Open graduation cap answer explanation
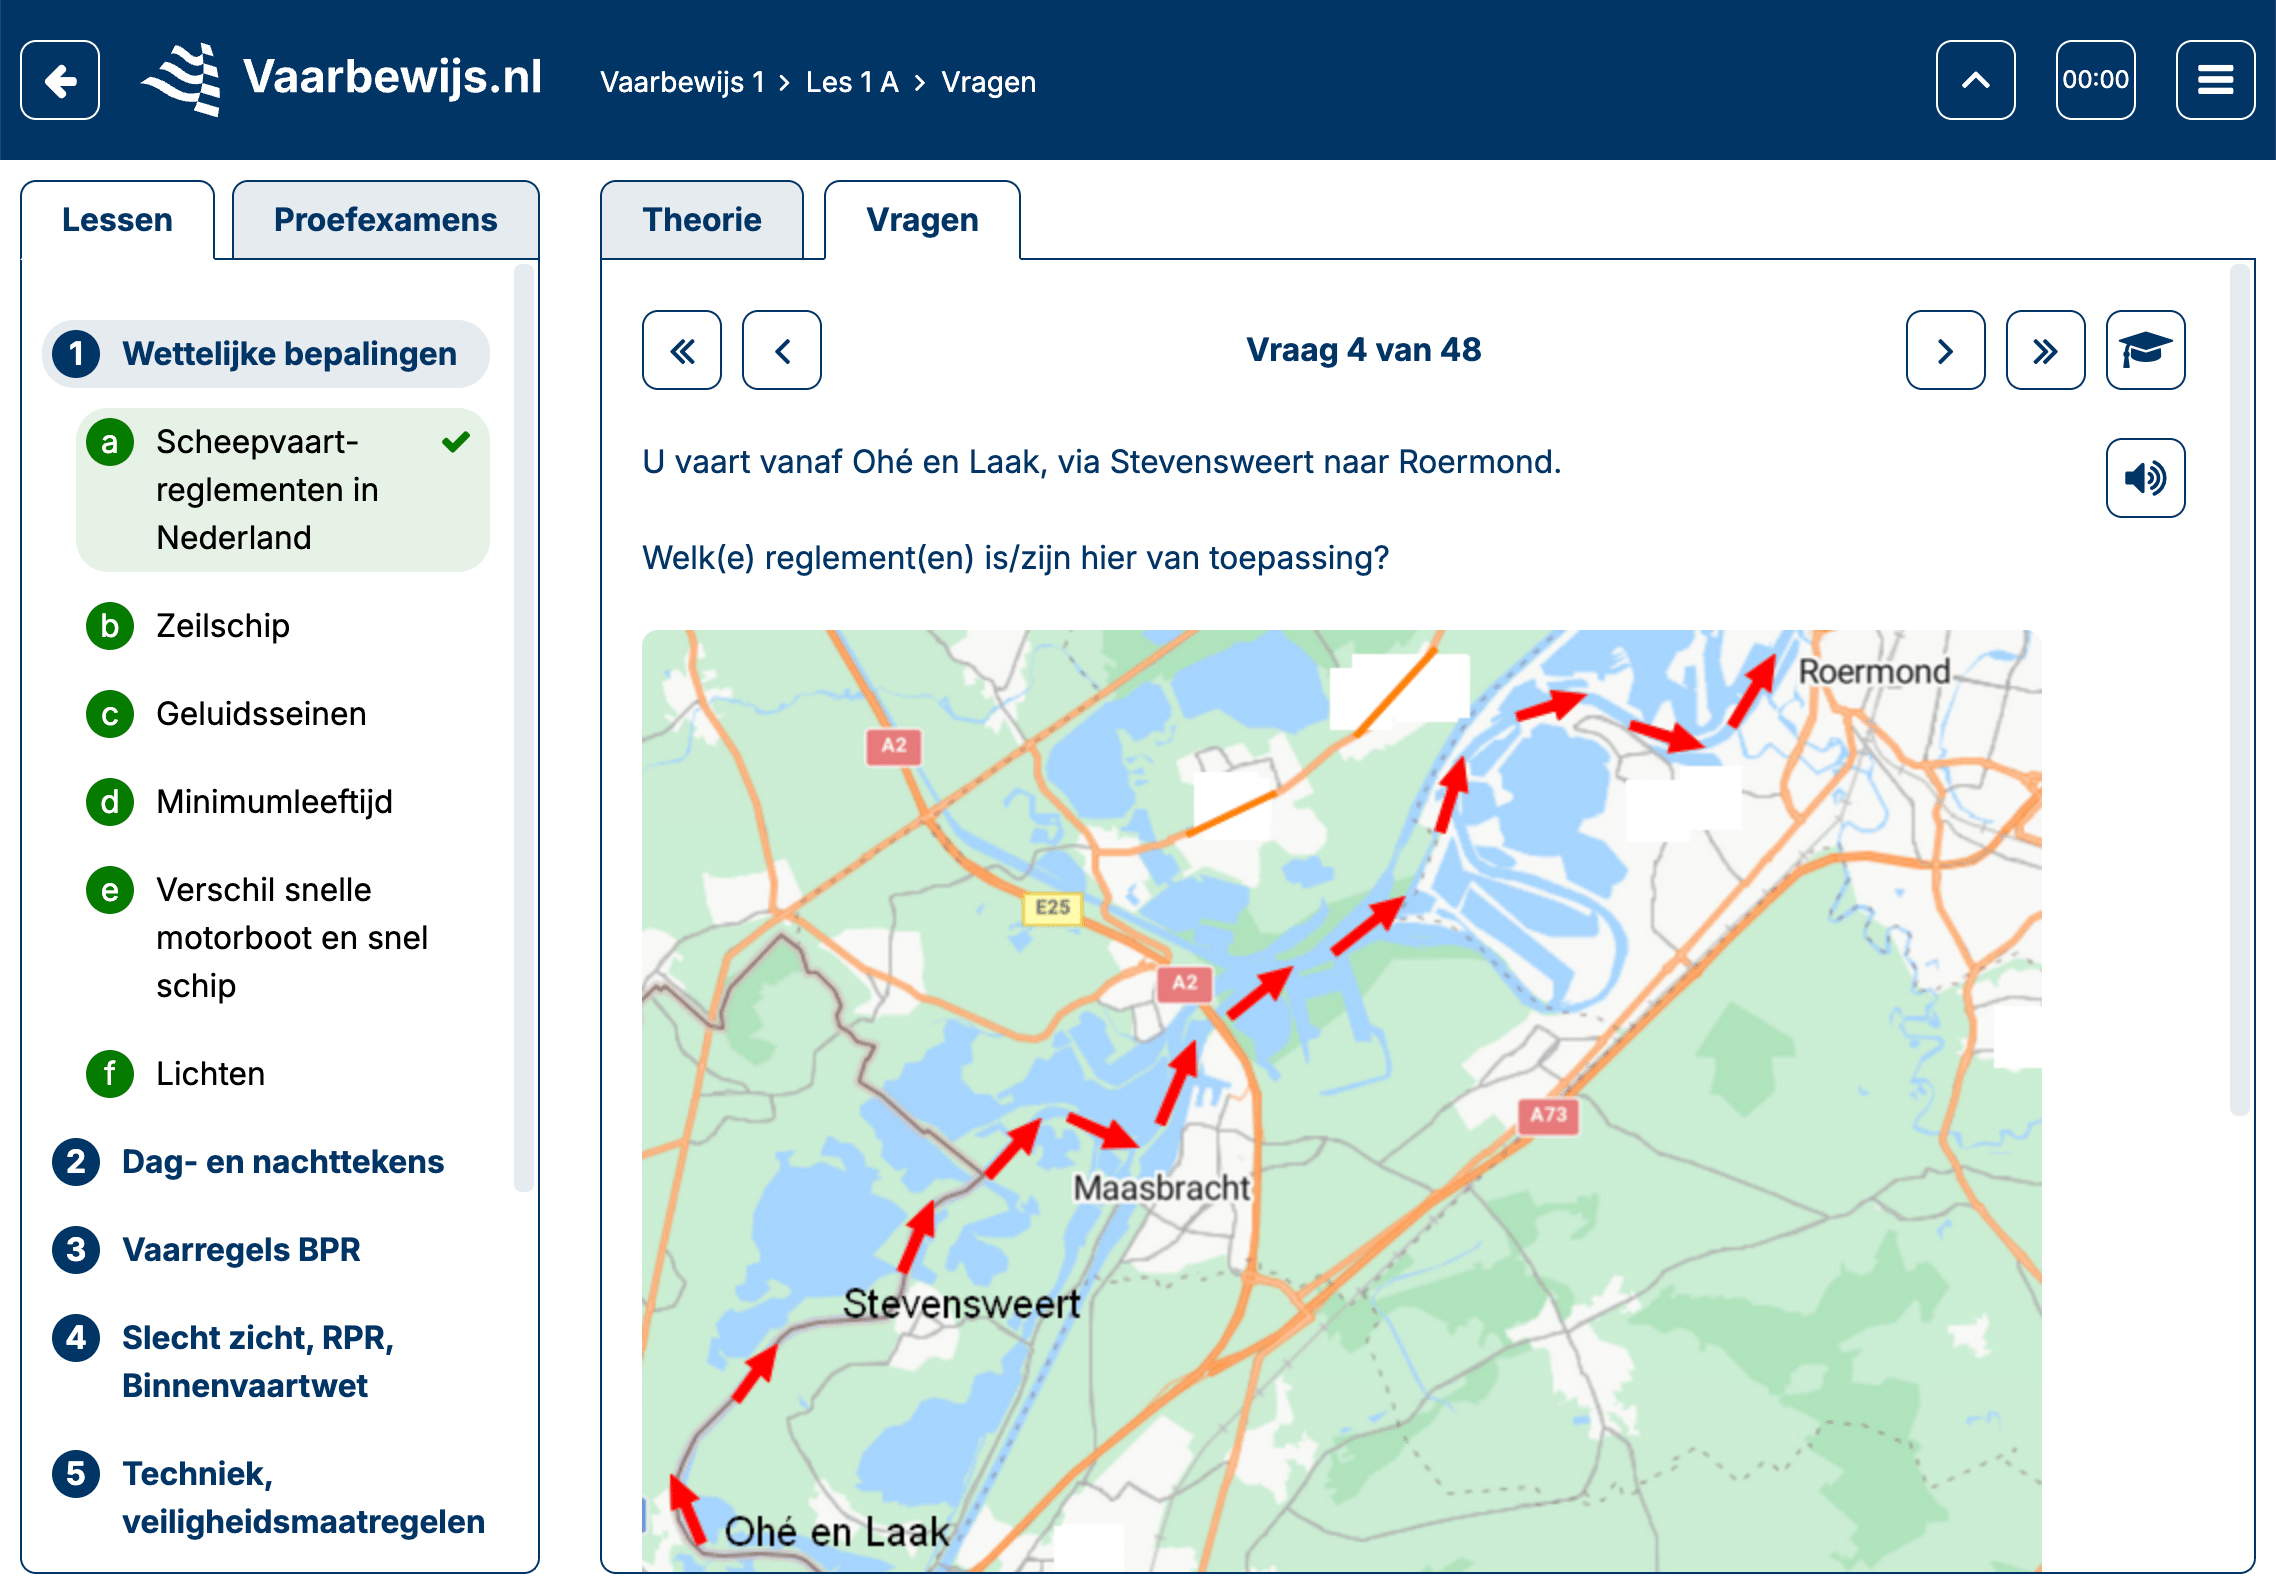Viewport: 2276px width, 1594px height. tap(2145, 350)
